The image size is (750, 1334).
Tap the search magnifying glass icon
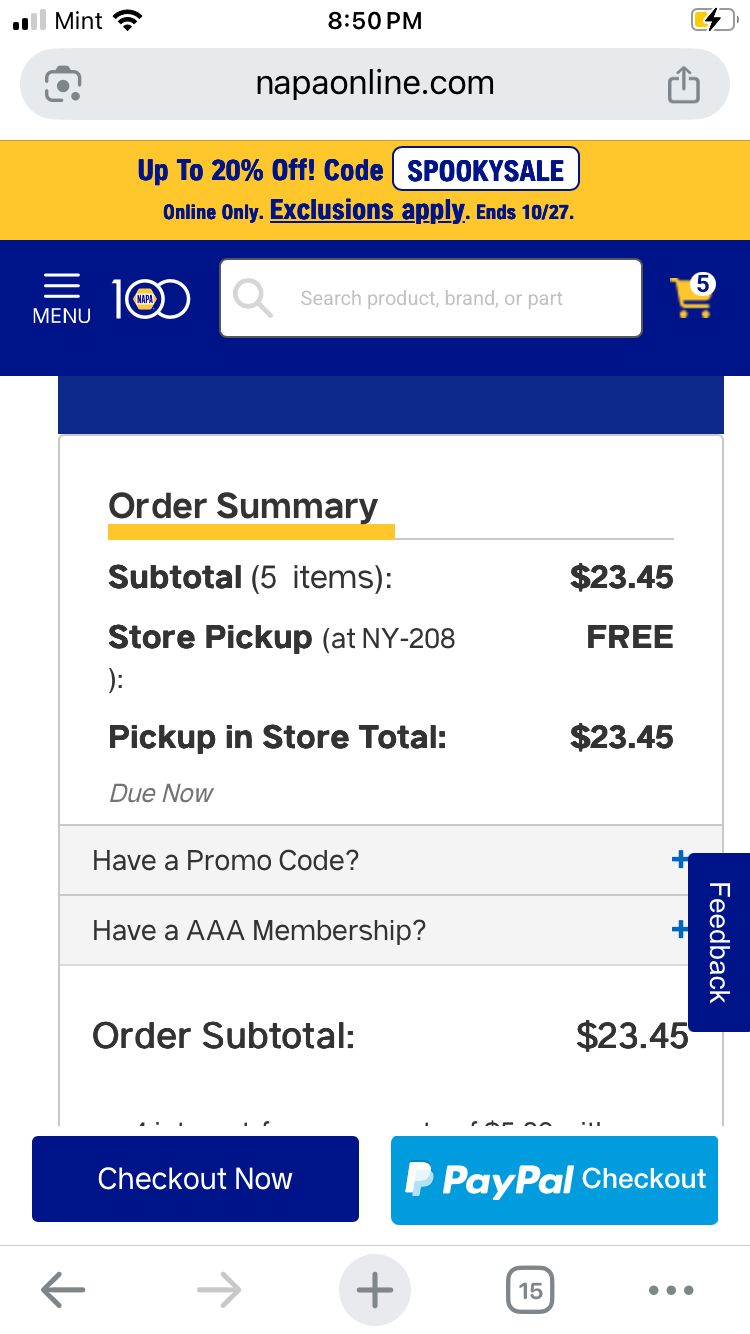253,298
